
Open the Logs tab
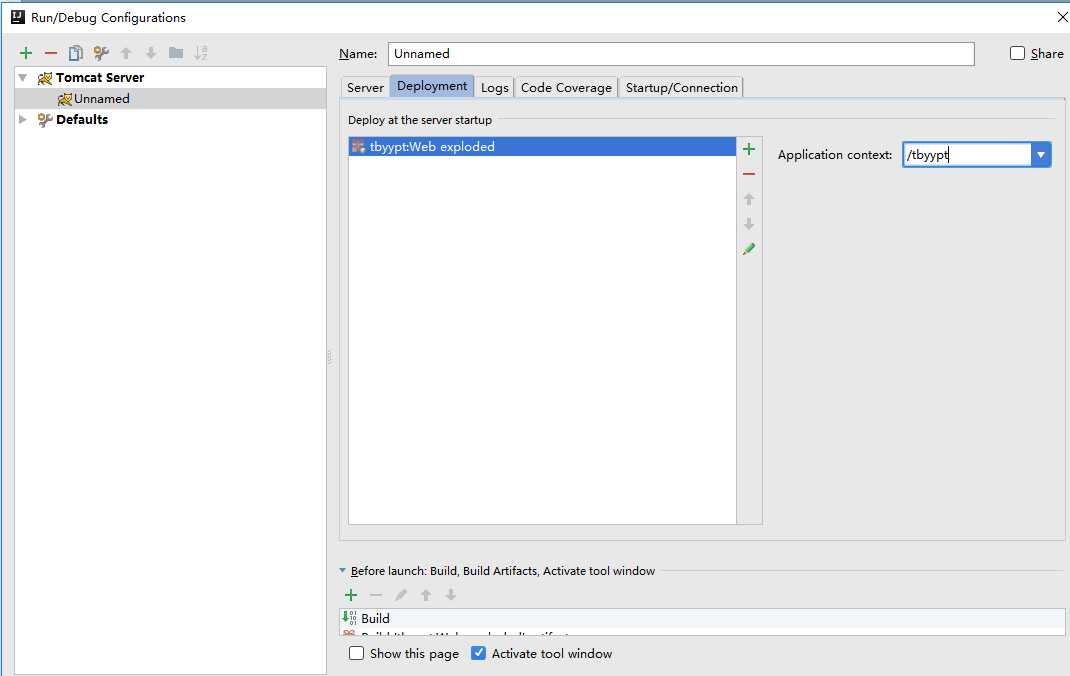click(x=495, y=87)
